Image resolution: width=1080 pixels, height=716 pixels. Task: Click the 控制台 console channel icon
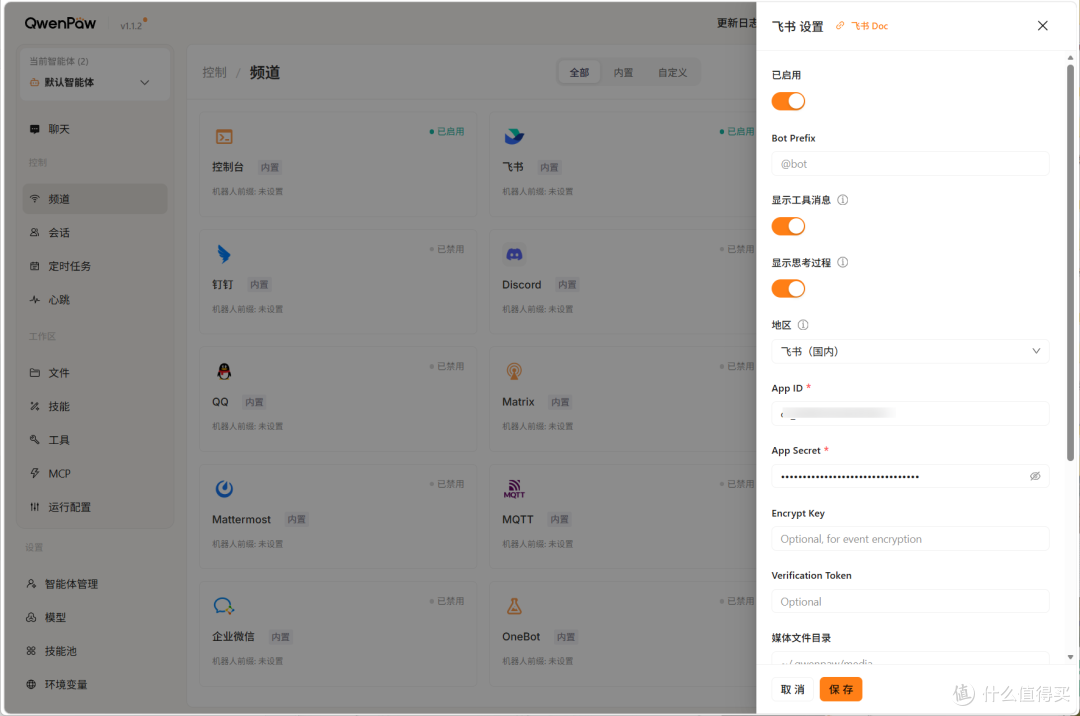[224, 136]
